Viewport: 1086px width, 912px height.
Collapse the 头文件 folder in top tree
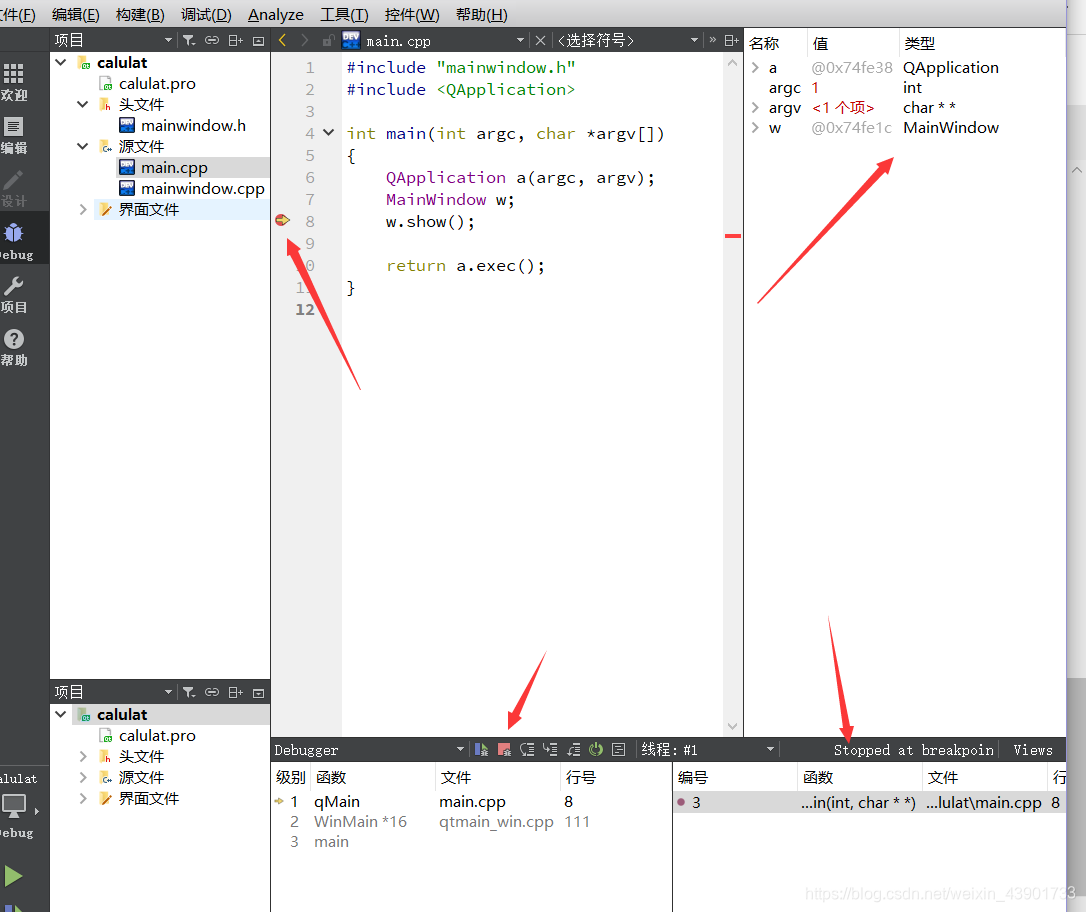(82, 105)
